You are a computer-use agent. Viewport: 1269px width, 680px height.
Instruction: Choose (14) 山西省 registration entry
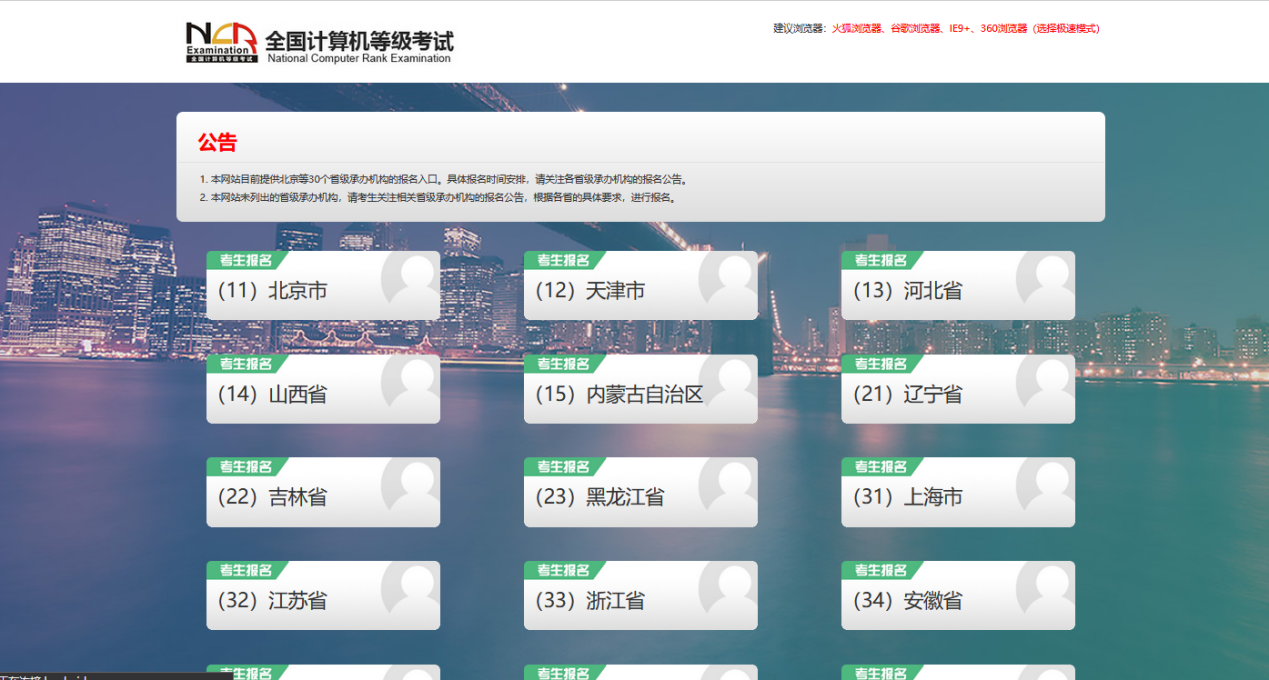[273, 394]
